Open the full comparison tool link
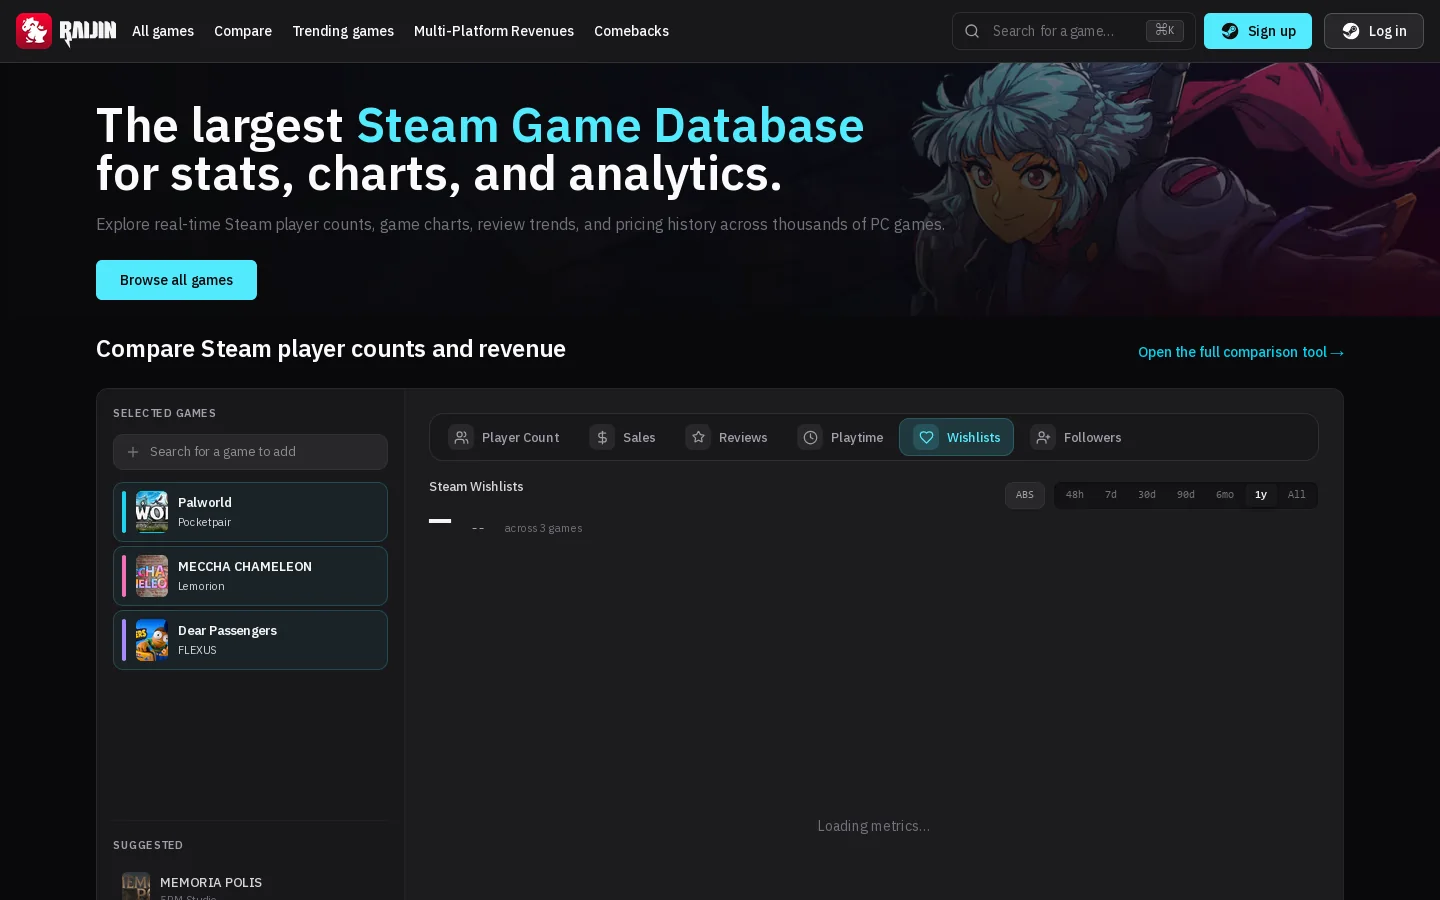The image size is (1440, 900). [1241, 352]
